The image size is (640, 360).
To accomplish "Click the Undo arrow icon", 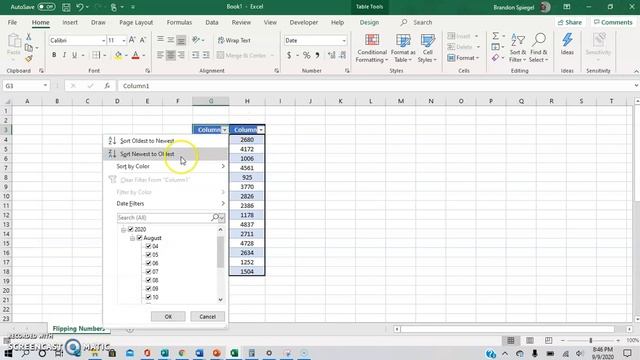I will pos(80,7).
